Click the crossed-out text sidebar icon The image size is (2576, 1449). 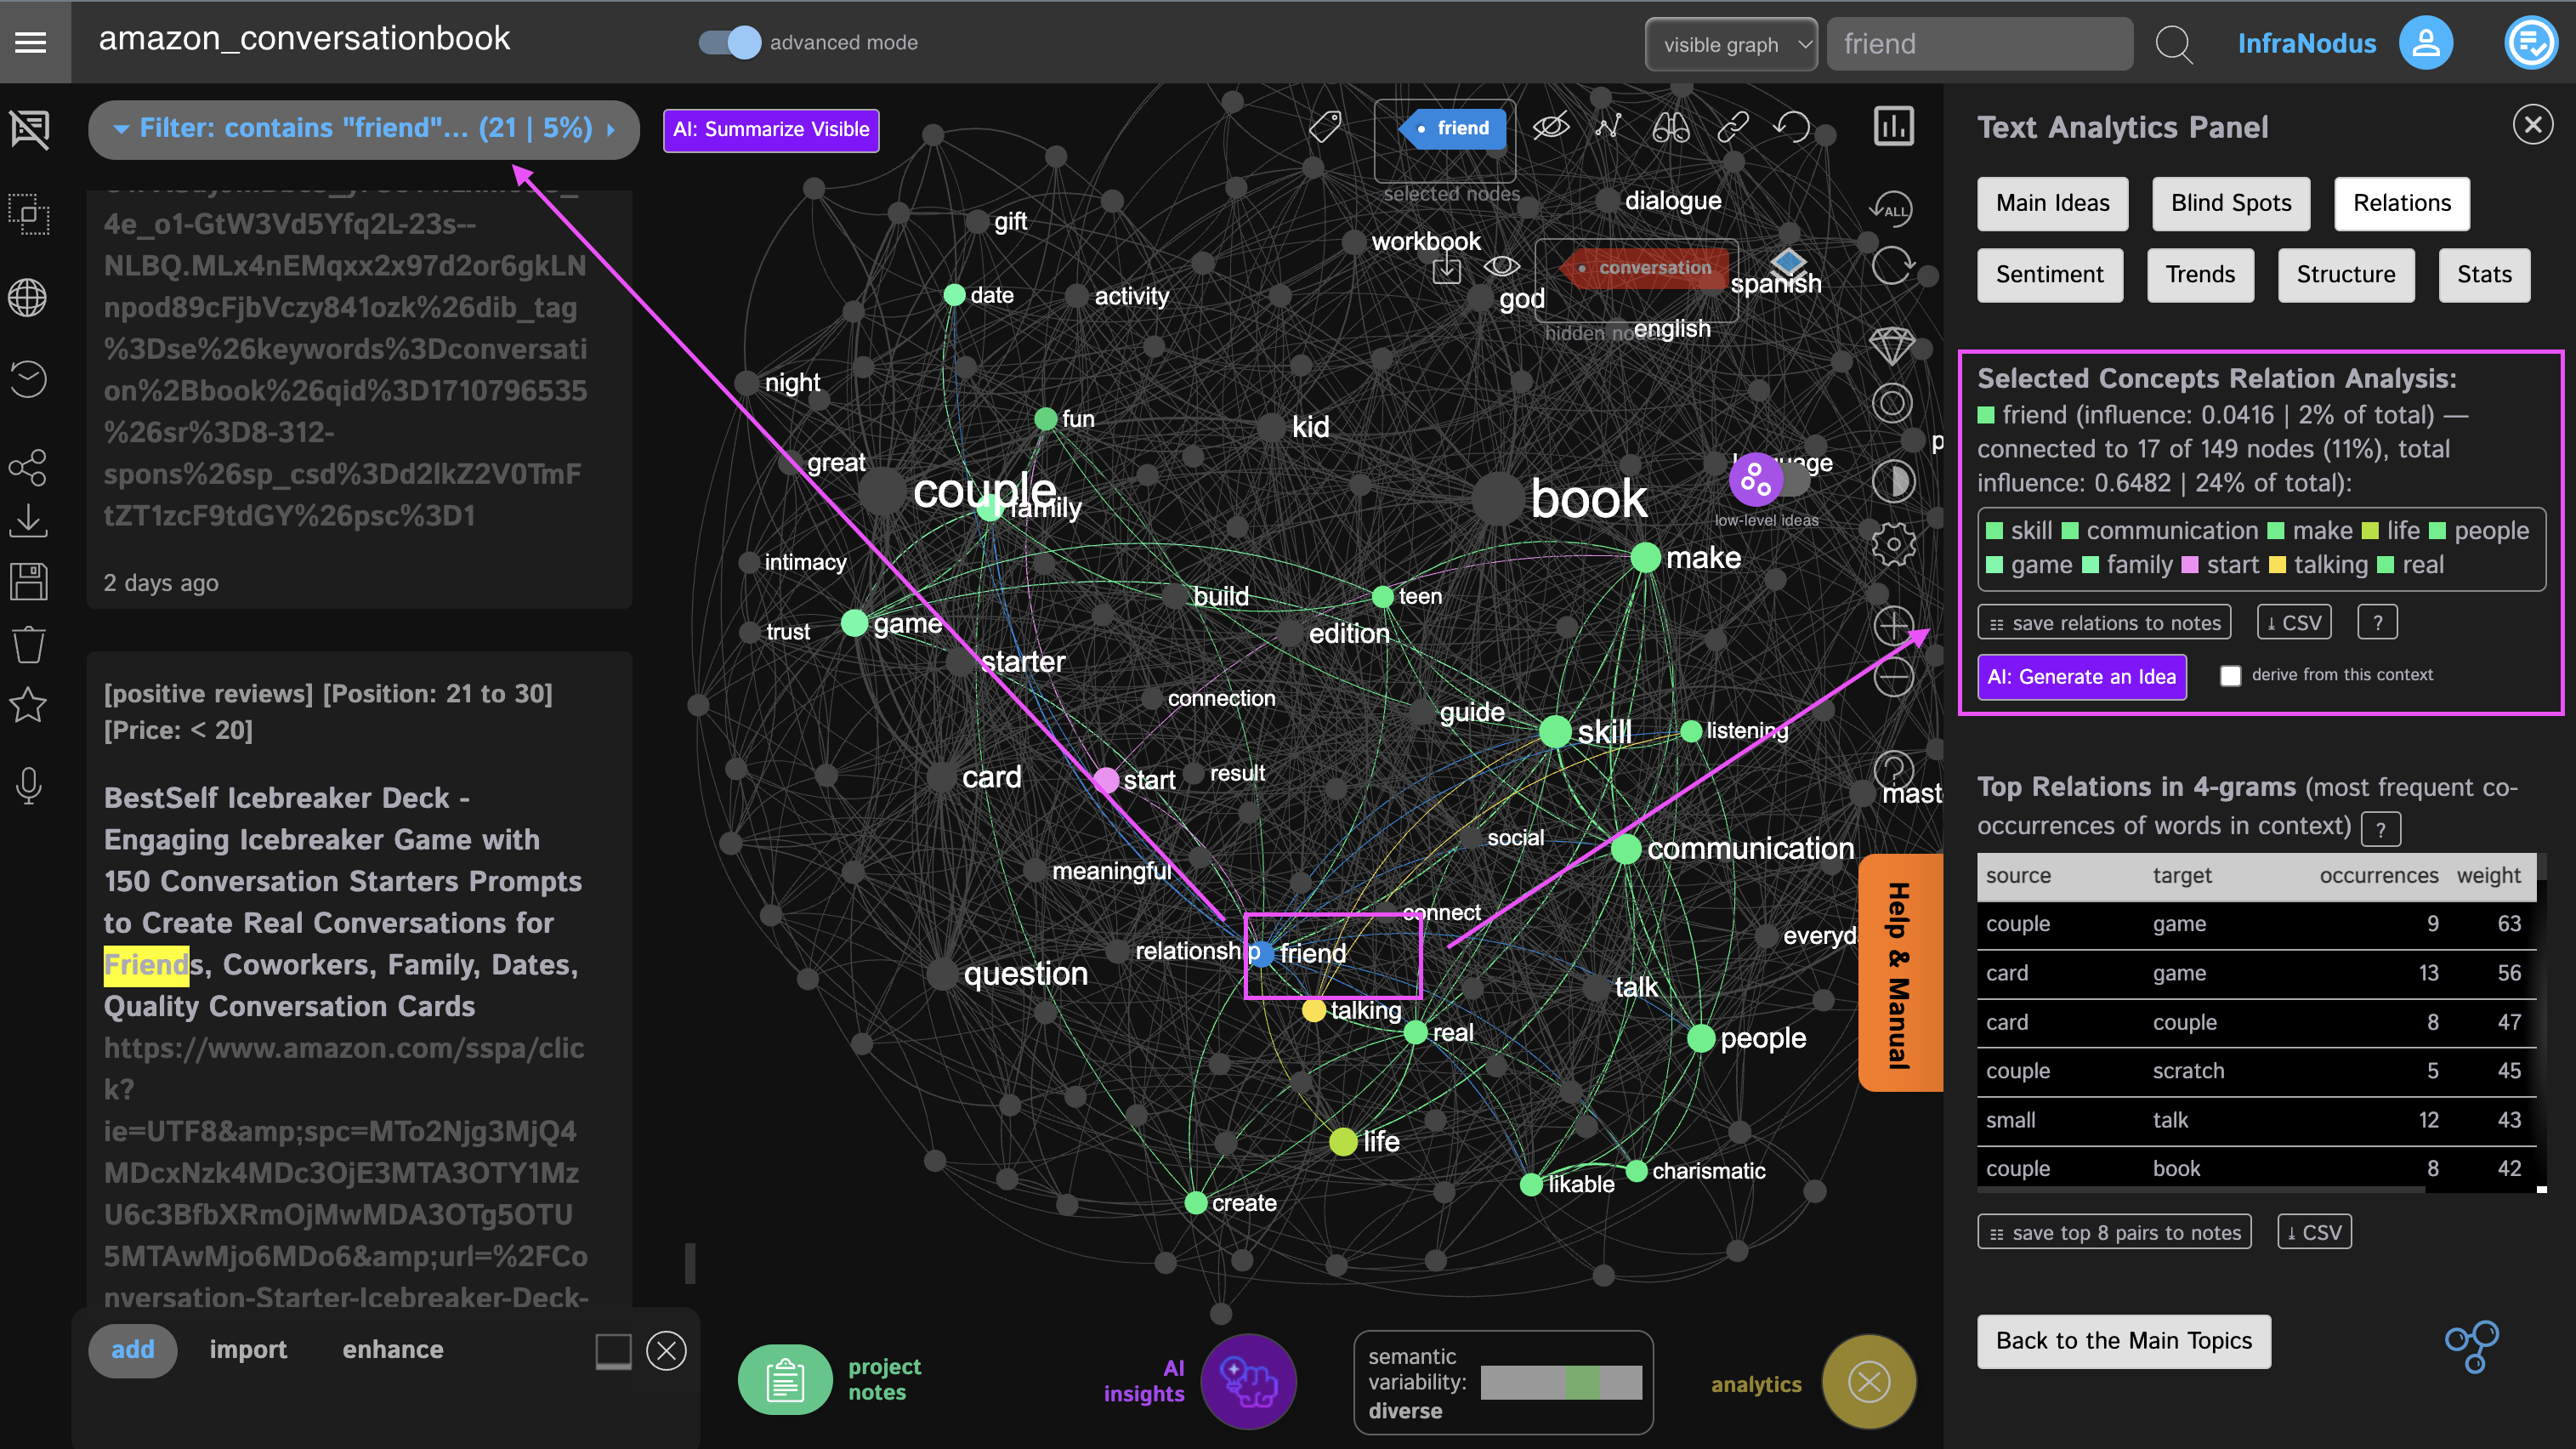click(29, 129)
